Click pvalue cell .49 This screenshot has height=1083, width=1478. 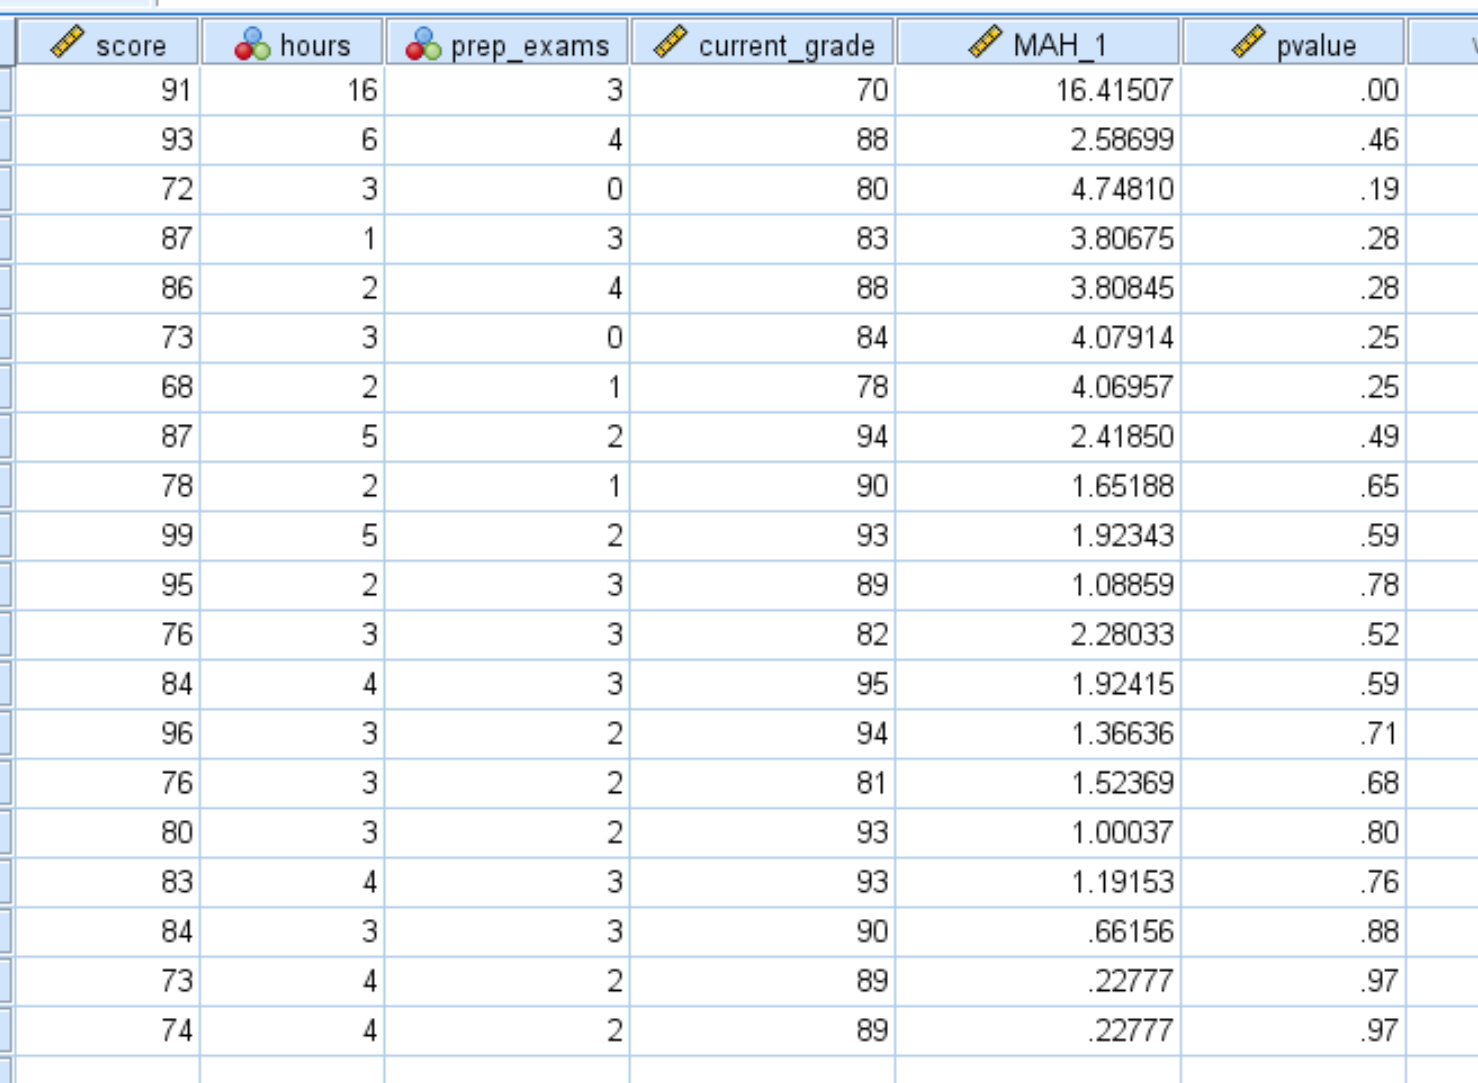click(1294, 436)
